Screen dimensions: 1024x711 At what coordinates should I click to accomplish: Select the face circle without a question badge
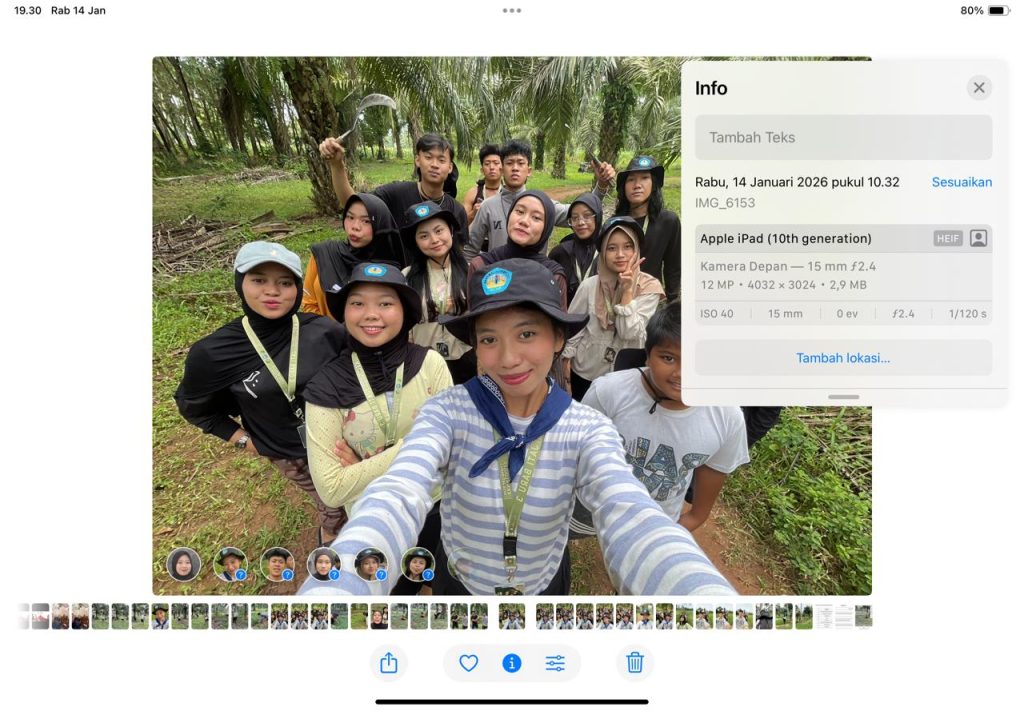click(x=183, y=565)
